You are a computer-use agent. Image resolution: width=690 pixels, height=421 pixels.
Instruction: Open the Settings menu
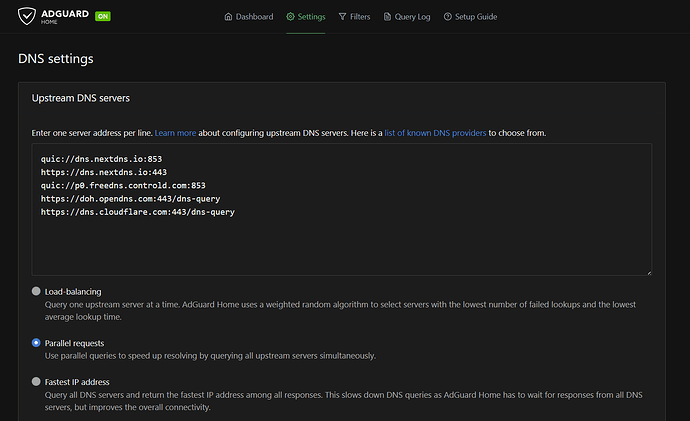point(306,17)
